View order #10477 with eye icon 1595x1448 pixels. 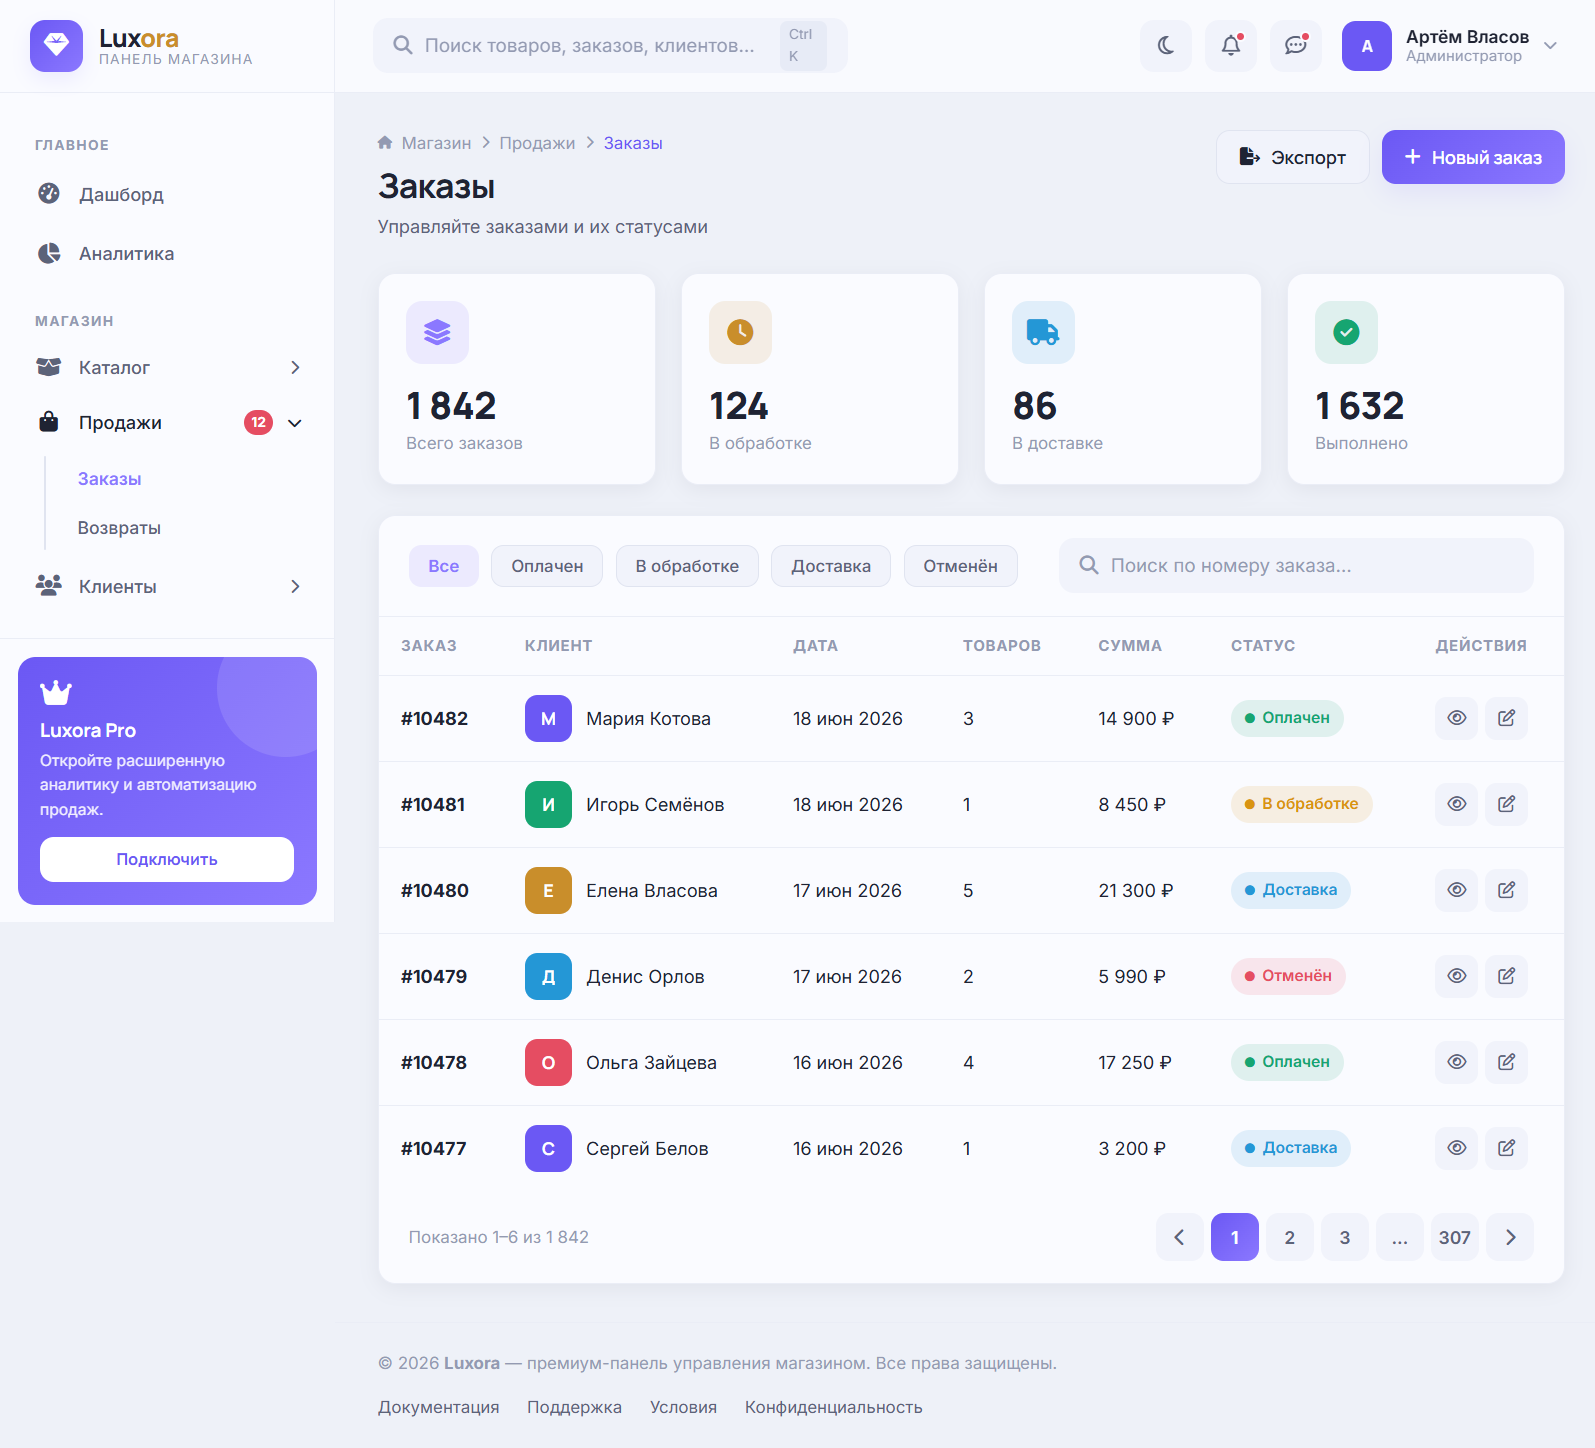click(1457, 1148)
